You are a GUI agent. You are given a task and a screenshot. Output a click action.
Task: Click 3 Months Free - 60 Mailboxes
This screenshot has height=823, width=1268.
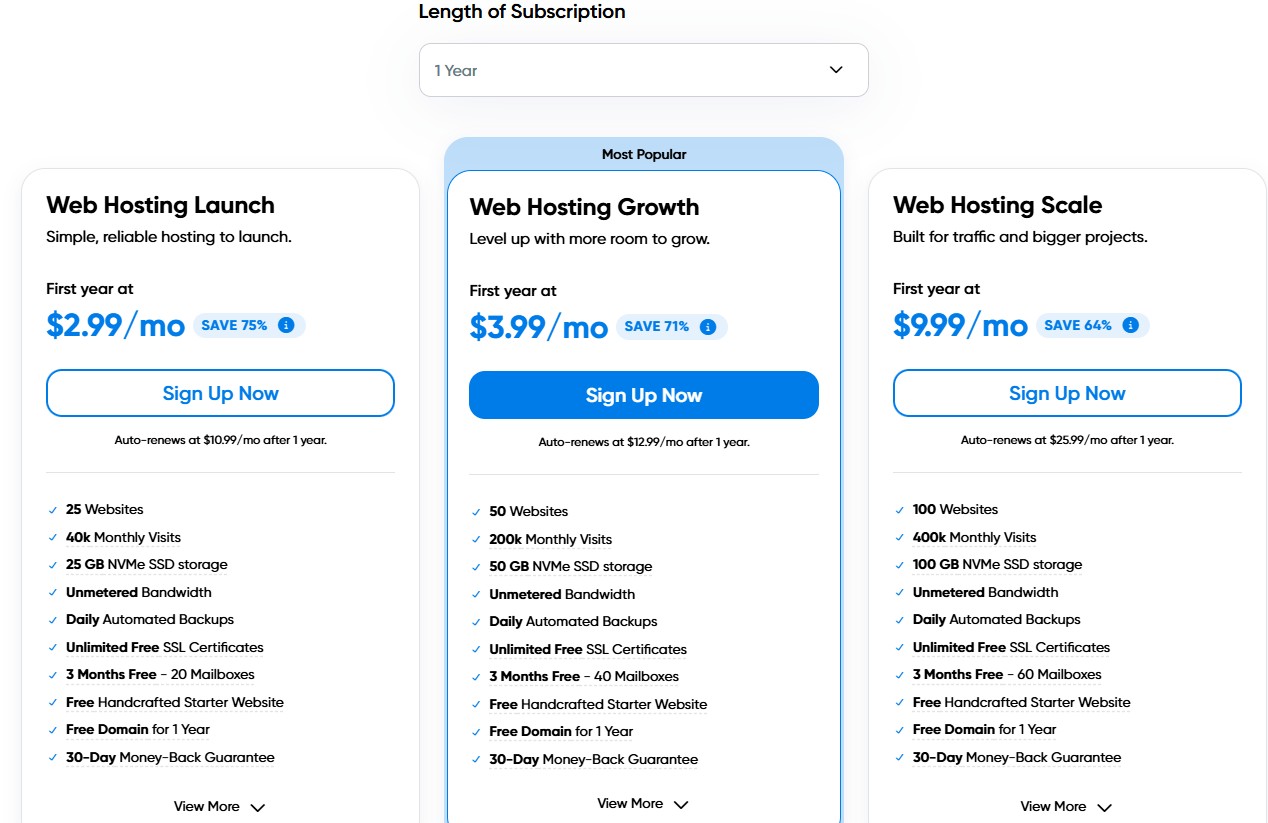(1006, 674)
